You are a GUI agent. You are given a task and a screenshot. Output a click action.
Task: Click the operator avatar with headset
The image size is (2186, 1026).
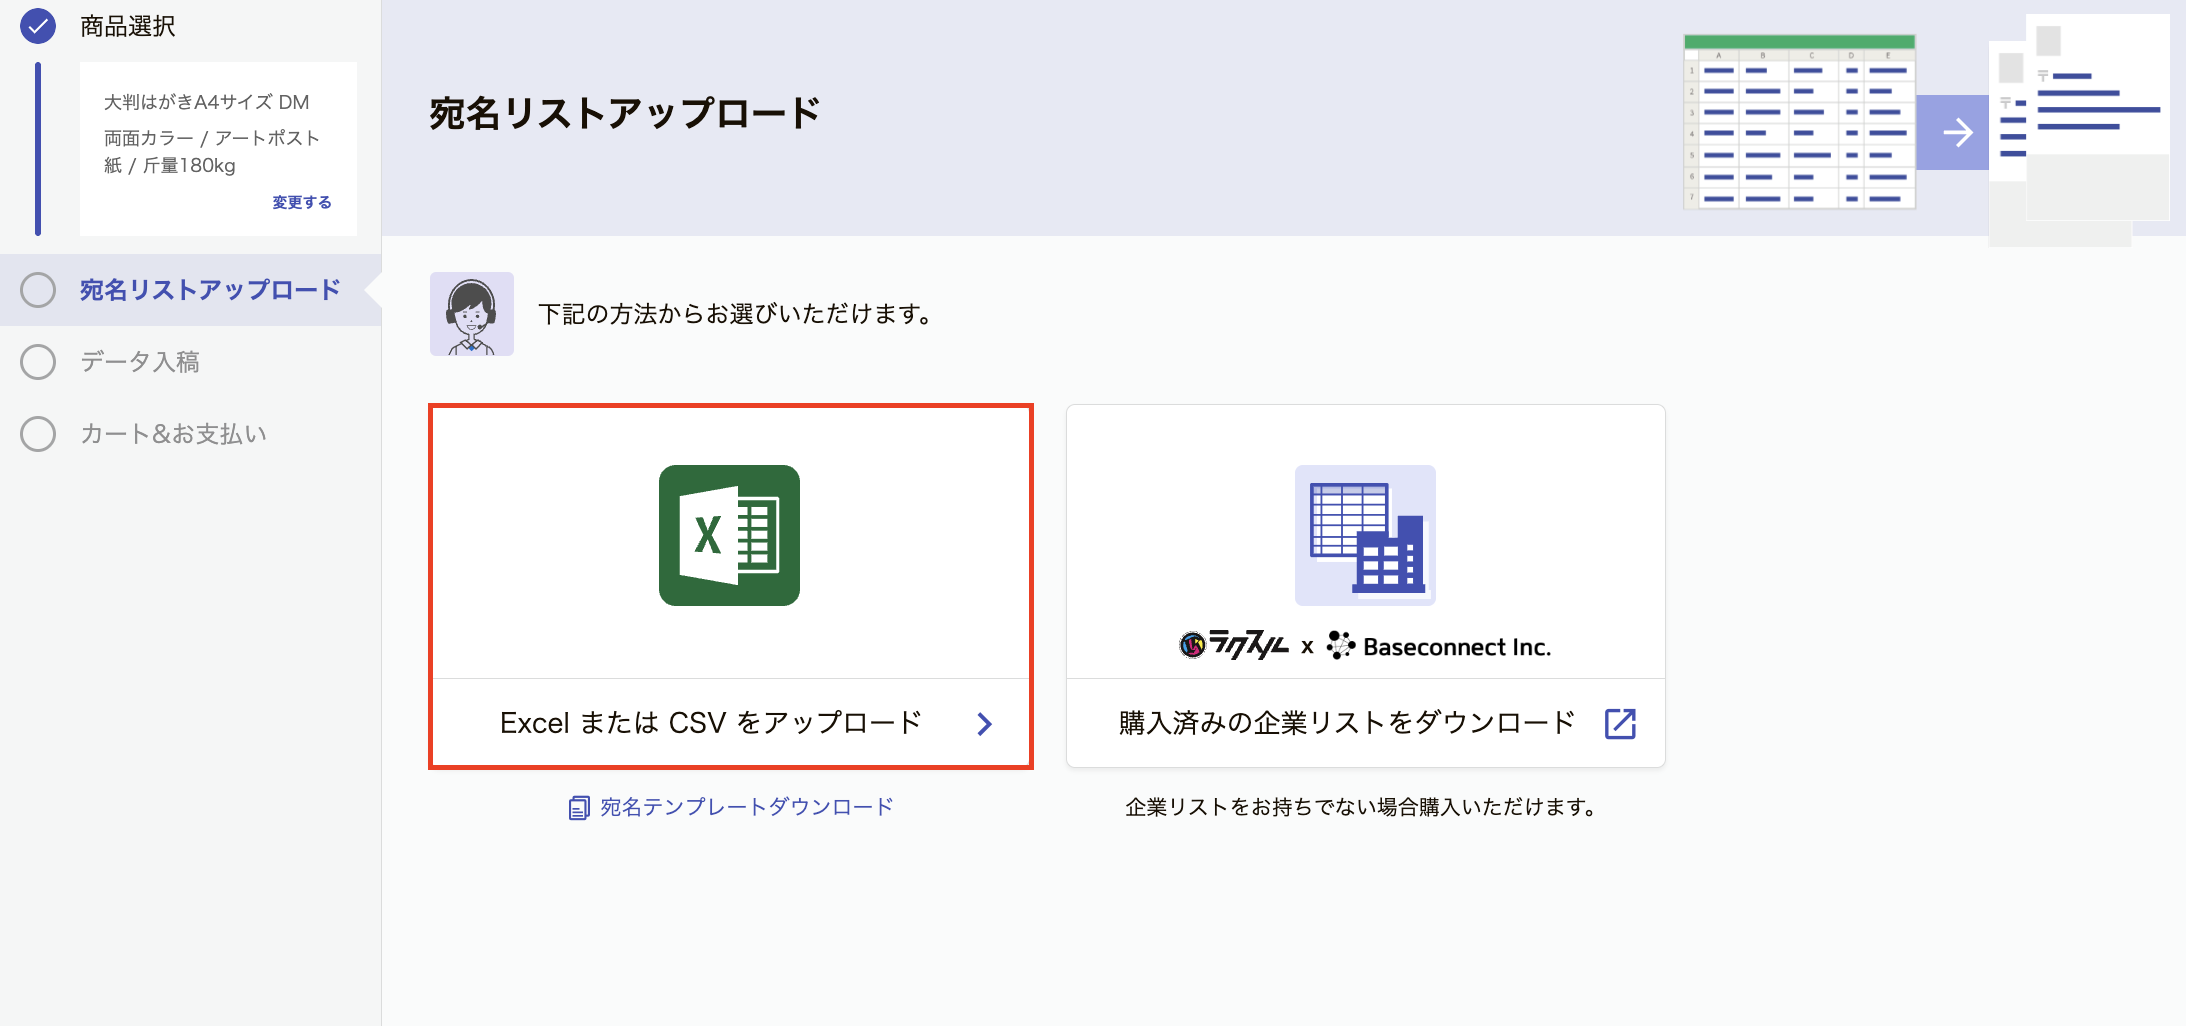pos(472,314)
